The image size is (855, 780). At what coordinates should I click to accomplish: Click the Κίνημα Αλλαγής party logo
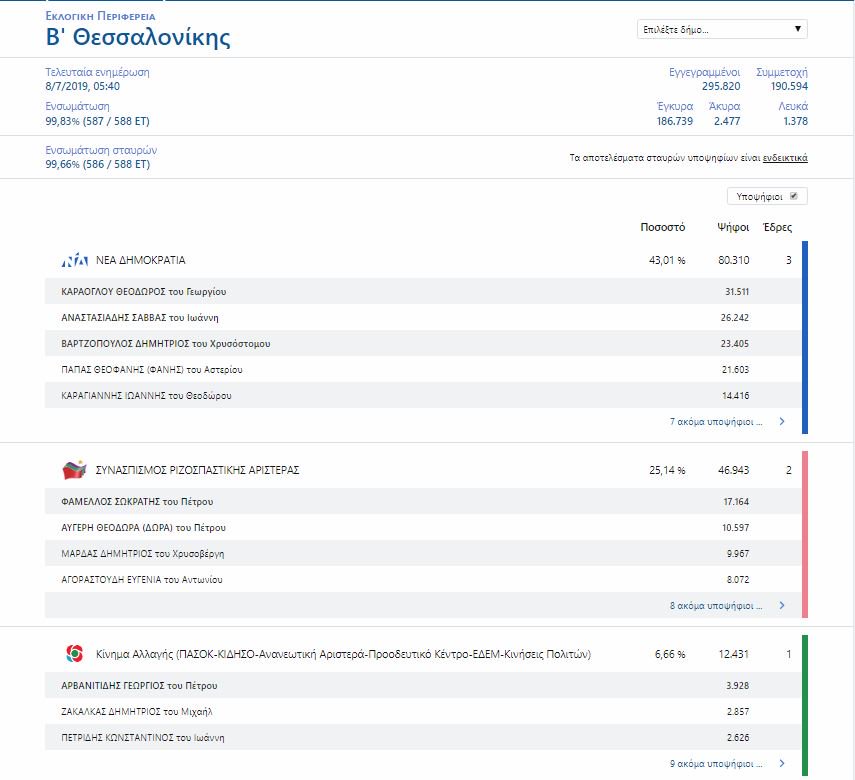click(75, 653)
